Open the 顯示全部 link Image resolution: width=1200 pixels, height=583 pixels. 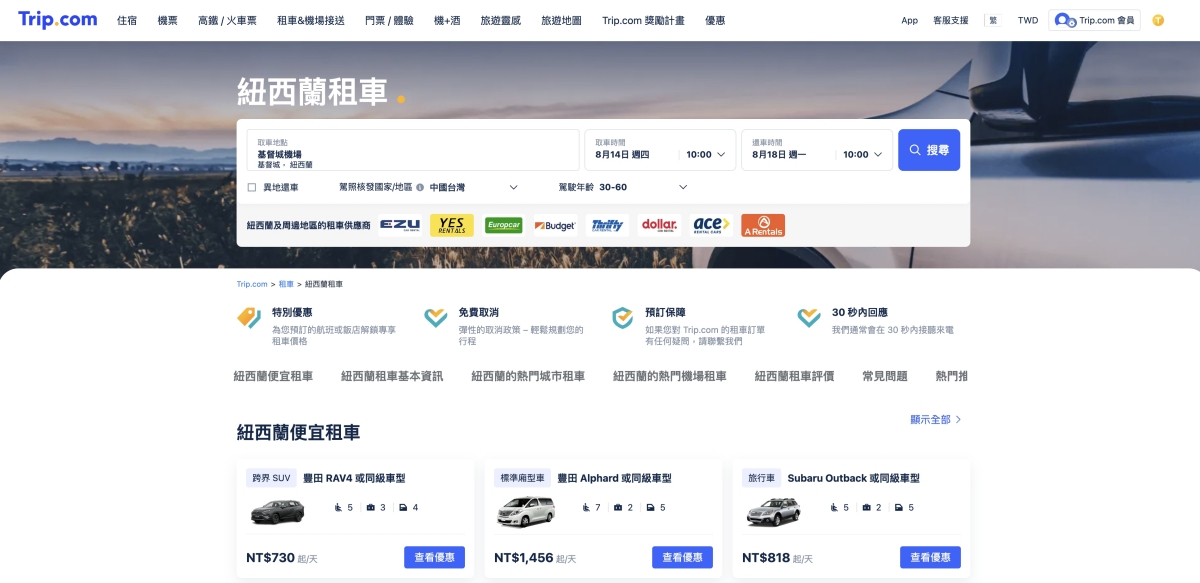pos(928,419)
